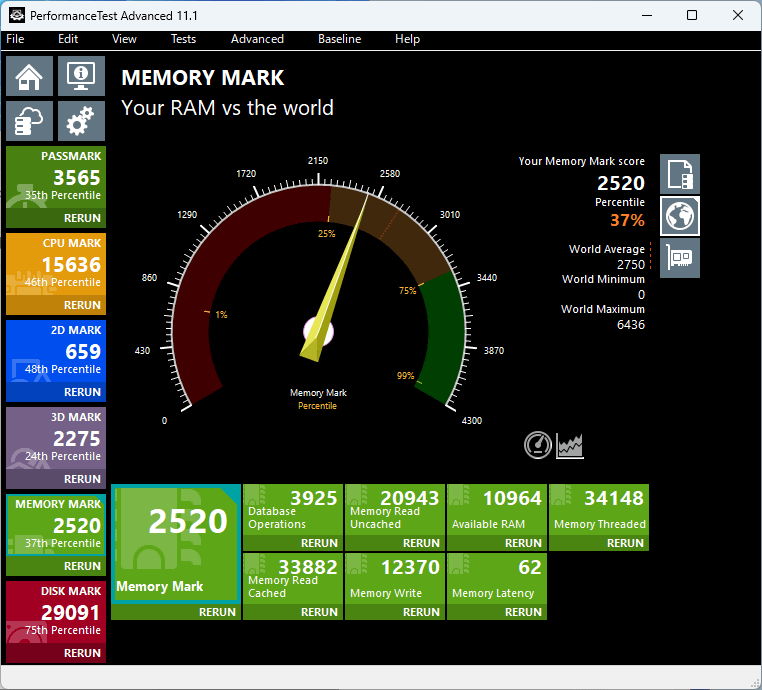Open the System Information monitor icon
Image resolution: width=762 pixels, height=690 pixels.
(x=81, y=75)
